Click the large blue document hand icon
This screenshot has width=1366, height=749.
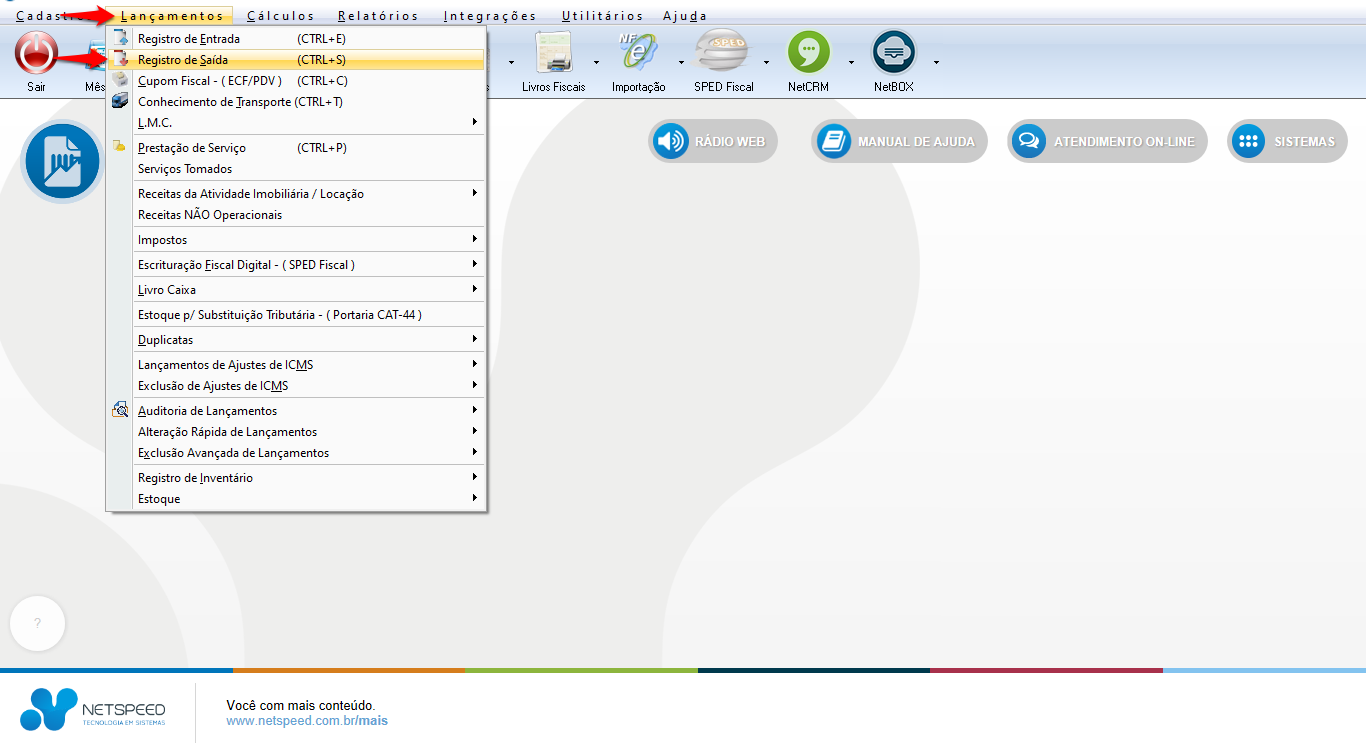[62, 161]
